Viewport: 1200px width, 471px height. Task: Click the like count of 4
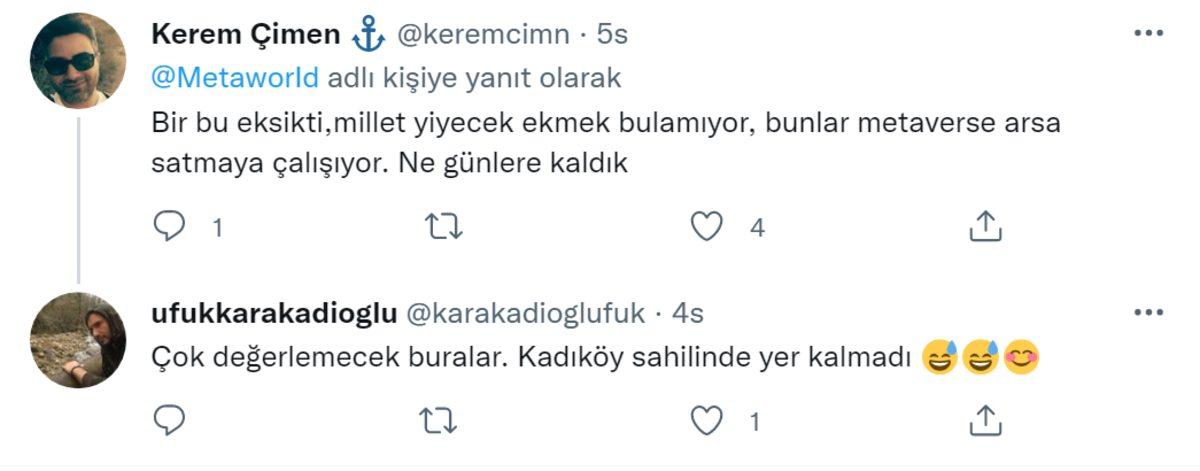pyautogui.click(x=757, y=228)
